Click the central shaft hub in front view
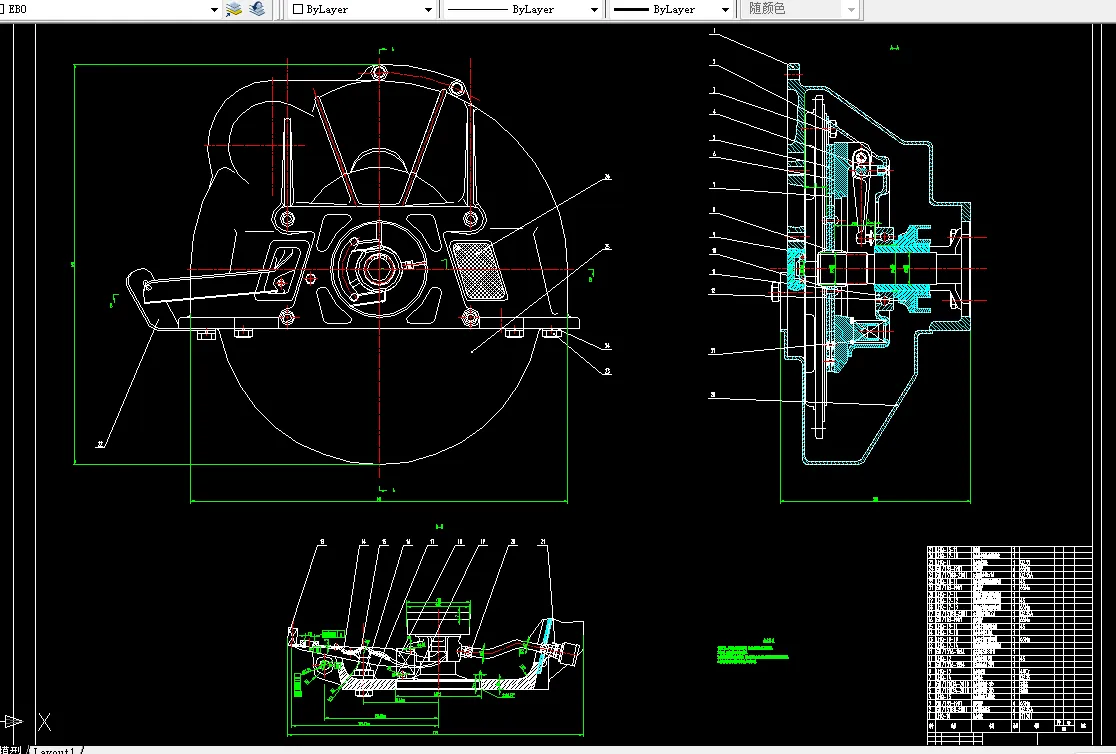Viewport: 1116px width, 754px height. click(378, 268)
